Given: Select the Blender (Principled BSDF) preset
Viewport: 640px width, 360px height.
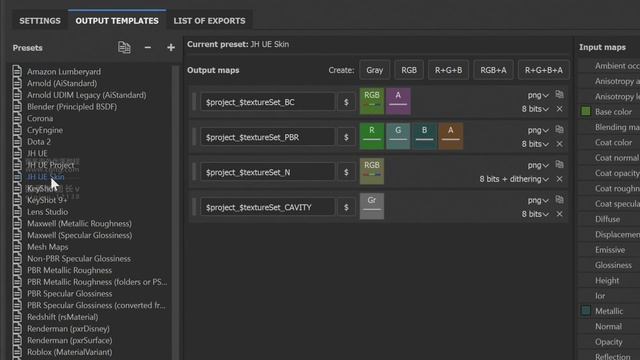Looking at the screenshot, I should click(72, 107).
